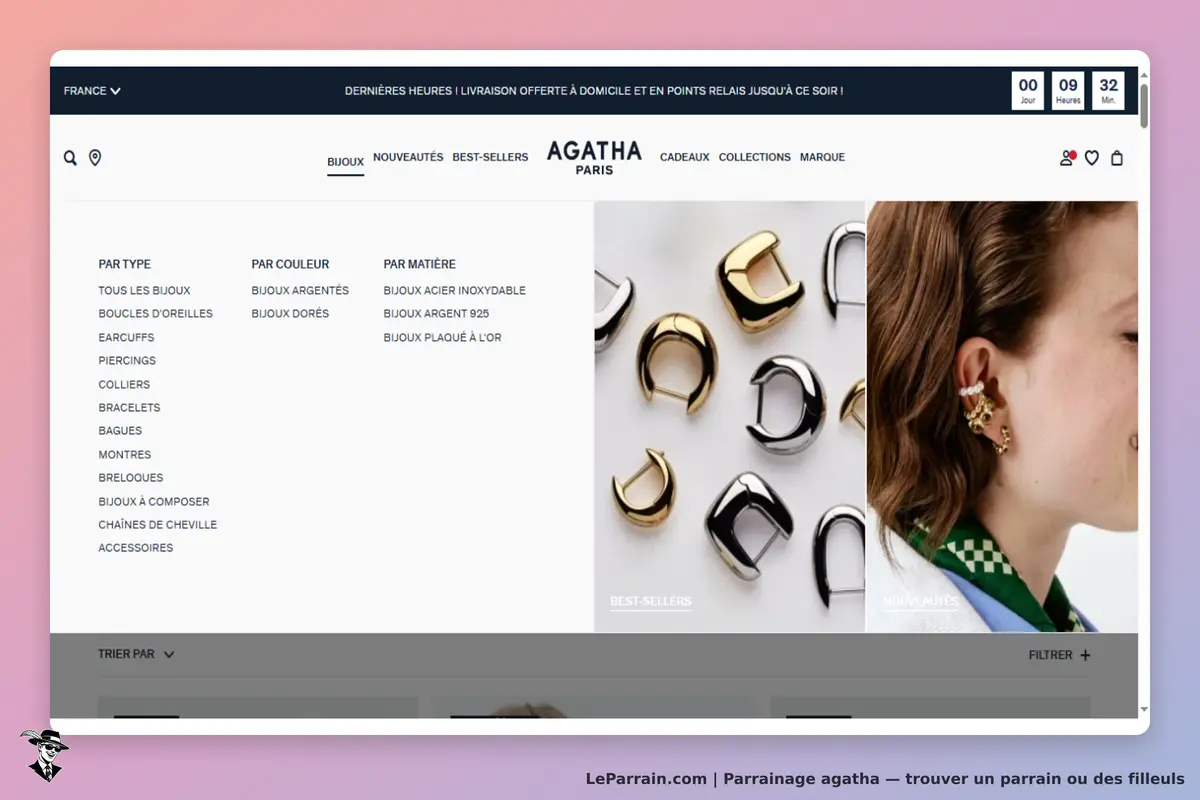Open BIJOUX PLAQUÉ À L'OR link

[442, 338]
